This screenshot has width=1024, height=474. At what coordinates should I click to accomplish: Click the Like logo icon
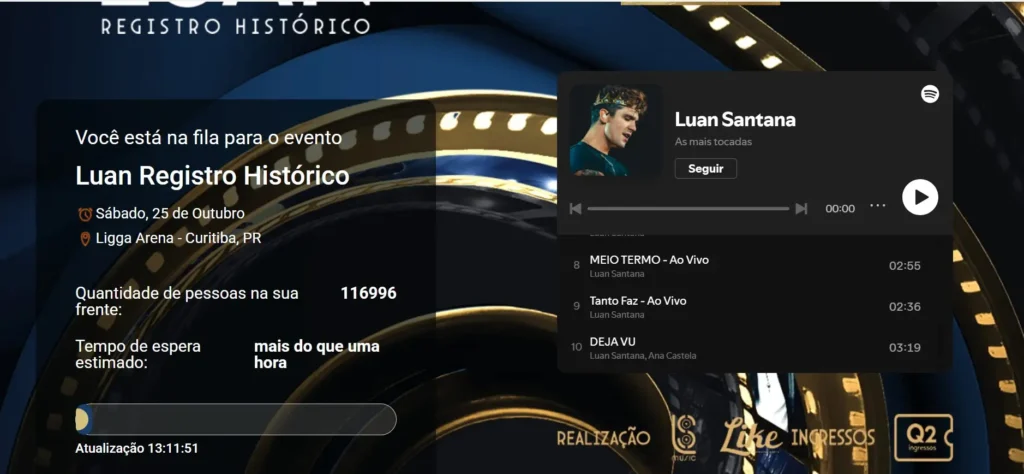pyautogui.click(x=752, y=436)
